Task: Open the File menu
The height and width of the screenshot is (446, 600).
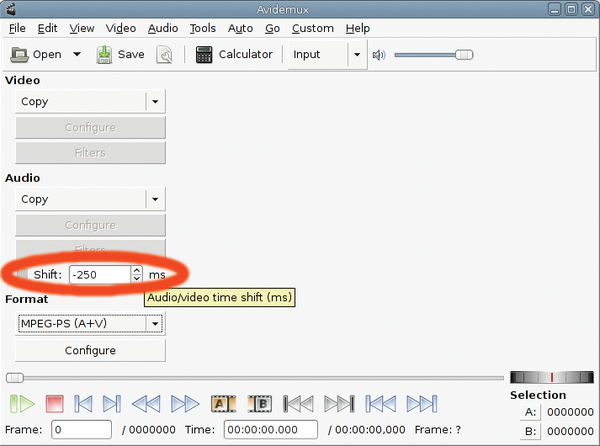Action: (x=17, y=28)
